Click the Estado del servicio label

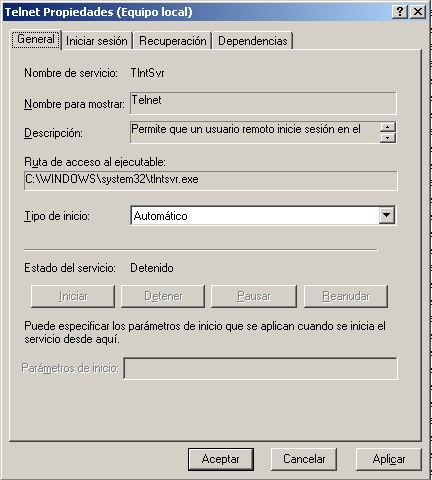pyautogui.click(x=70, y=268)
